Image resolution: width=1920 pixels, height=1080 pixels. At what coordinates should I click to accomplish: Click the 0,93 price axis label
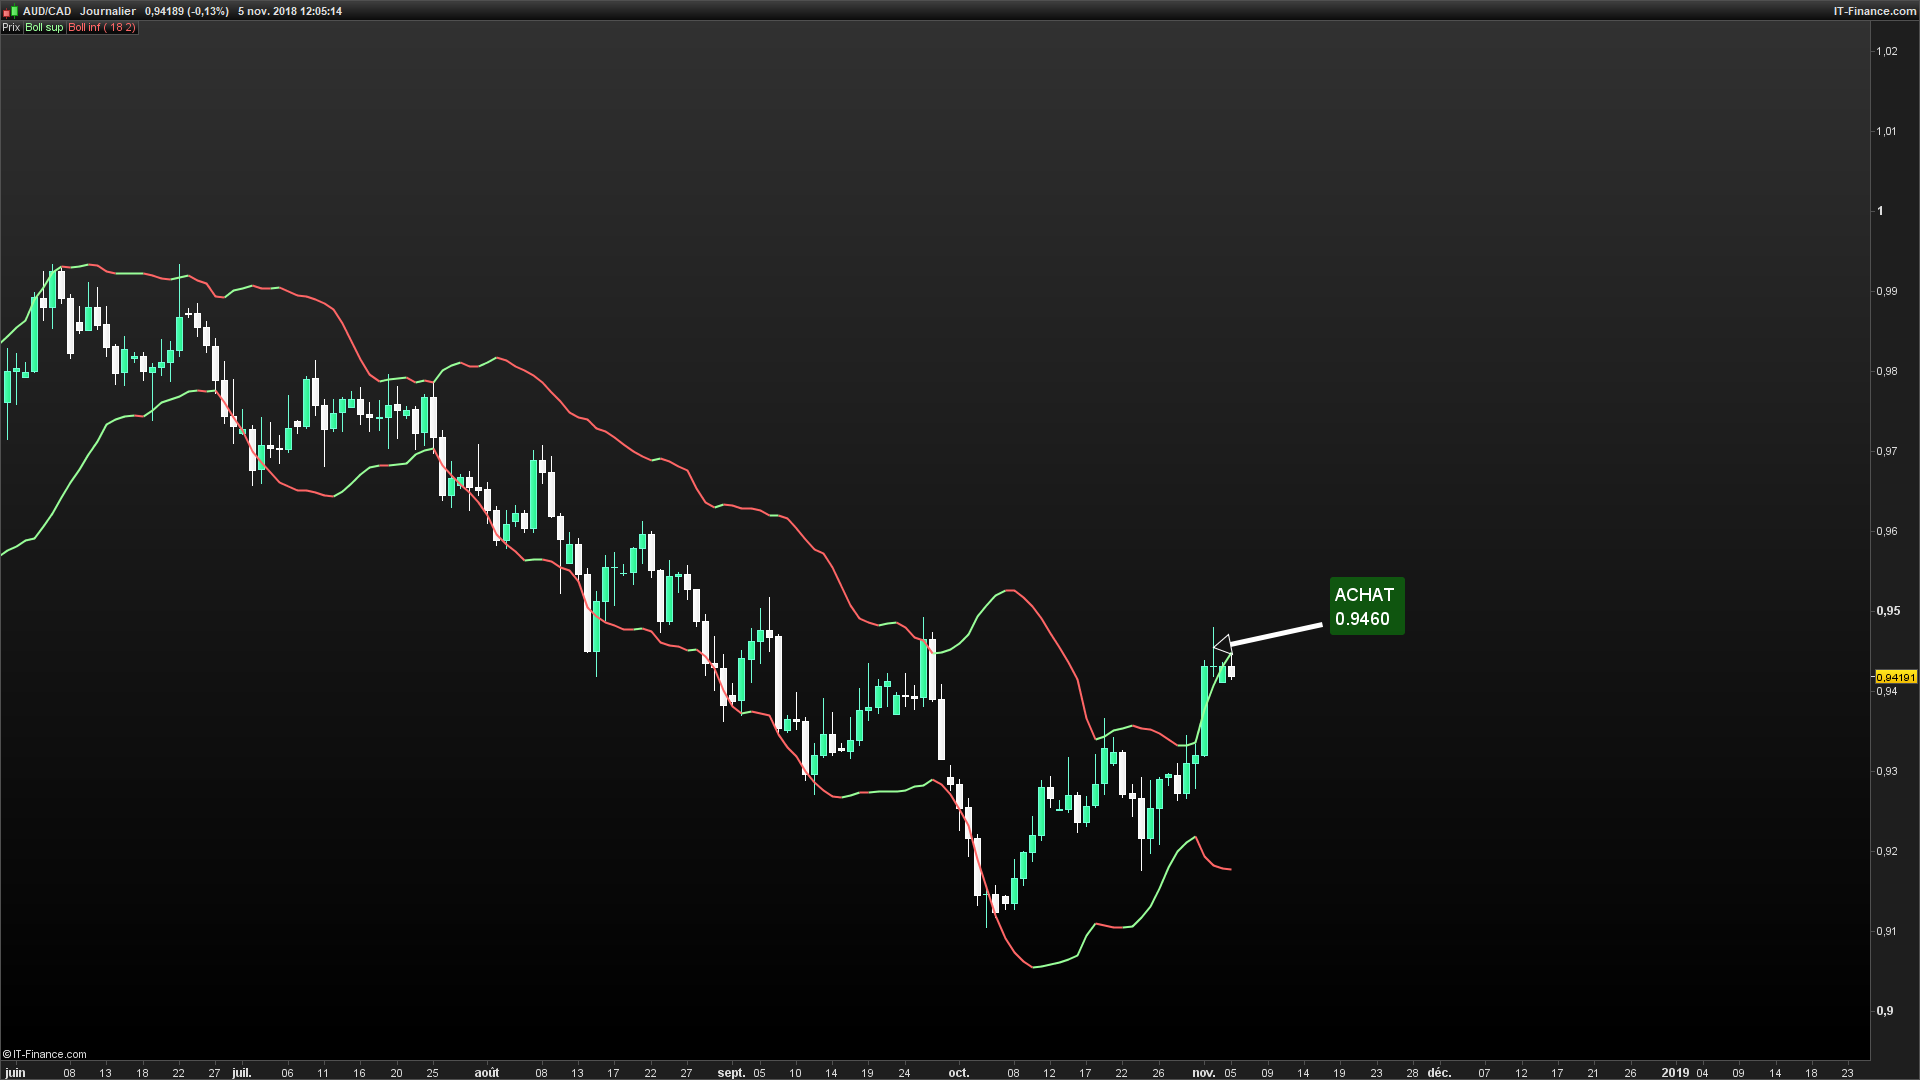pos(1887,771)
